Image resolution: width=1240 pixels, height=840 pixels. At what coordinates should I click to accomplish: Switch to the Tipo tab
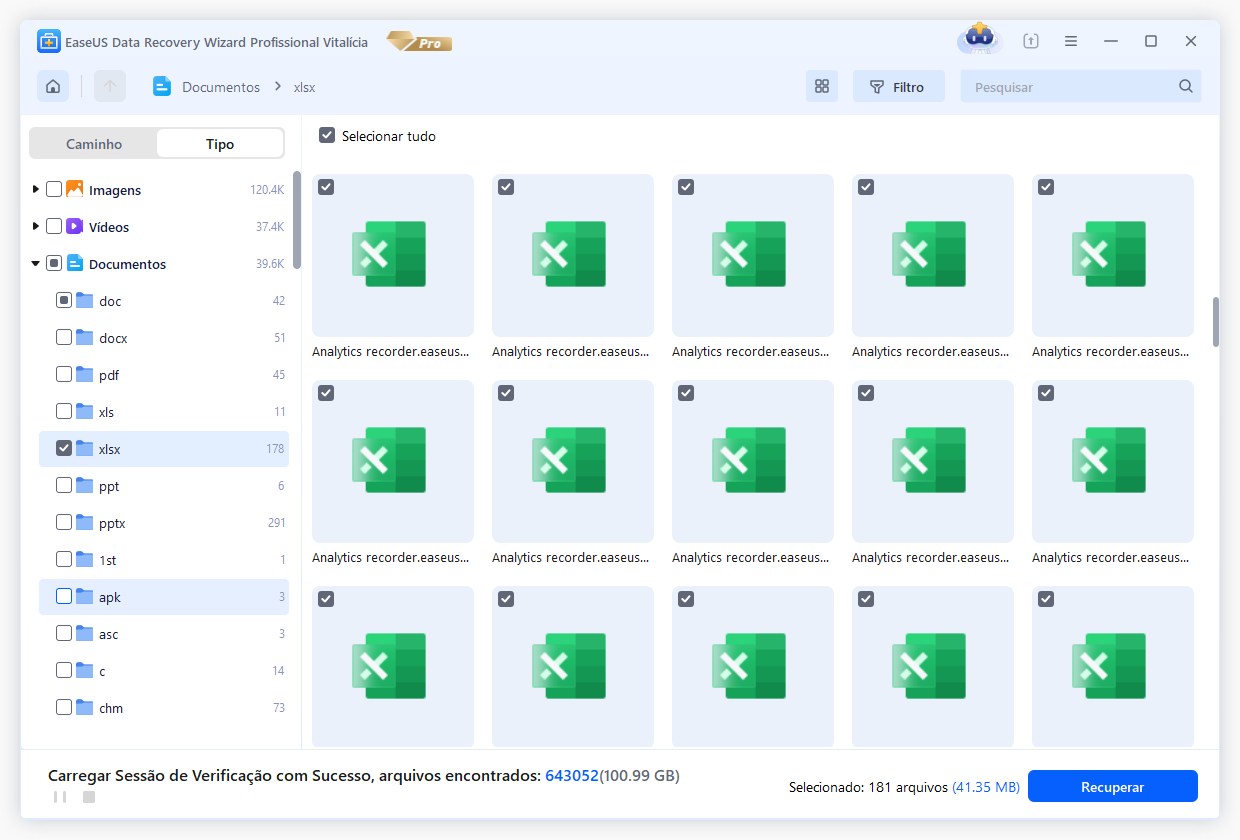[x=220, y=144]
